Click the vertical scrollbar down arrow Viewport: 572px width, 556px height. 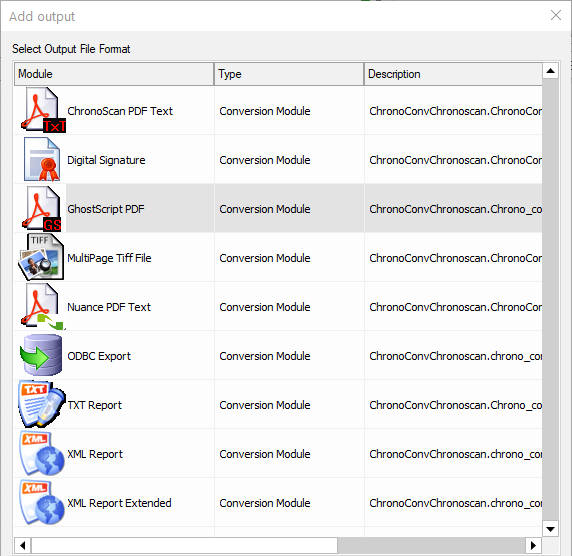click(x=550, y=529)
